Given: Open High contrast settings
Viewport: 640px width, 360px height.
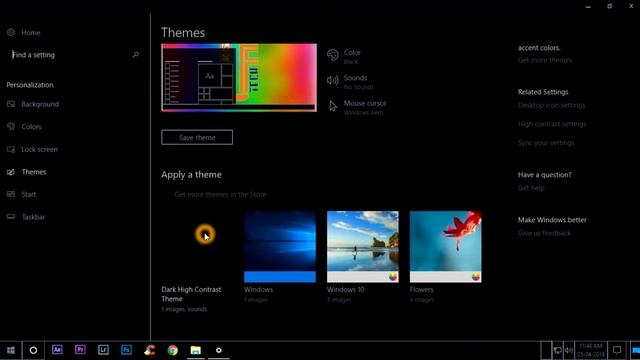Looking at the screenshot, I should (x=552, y=124).
